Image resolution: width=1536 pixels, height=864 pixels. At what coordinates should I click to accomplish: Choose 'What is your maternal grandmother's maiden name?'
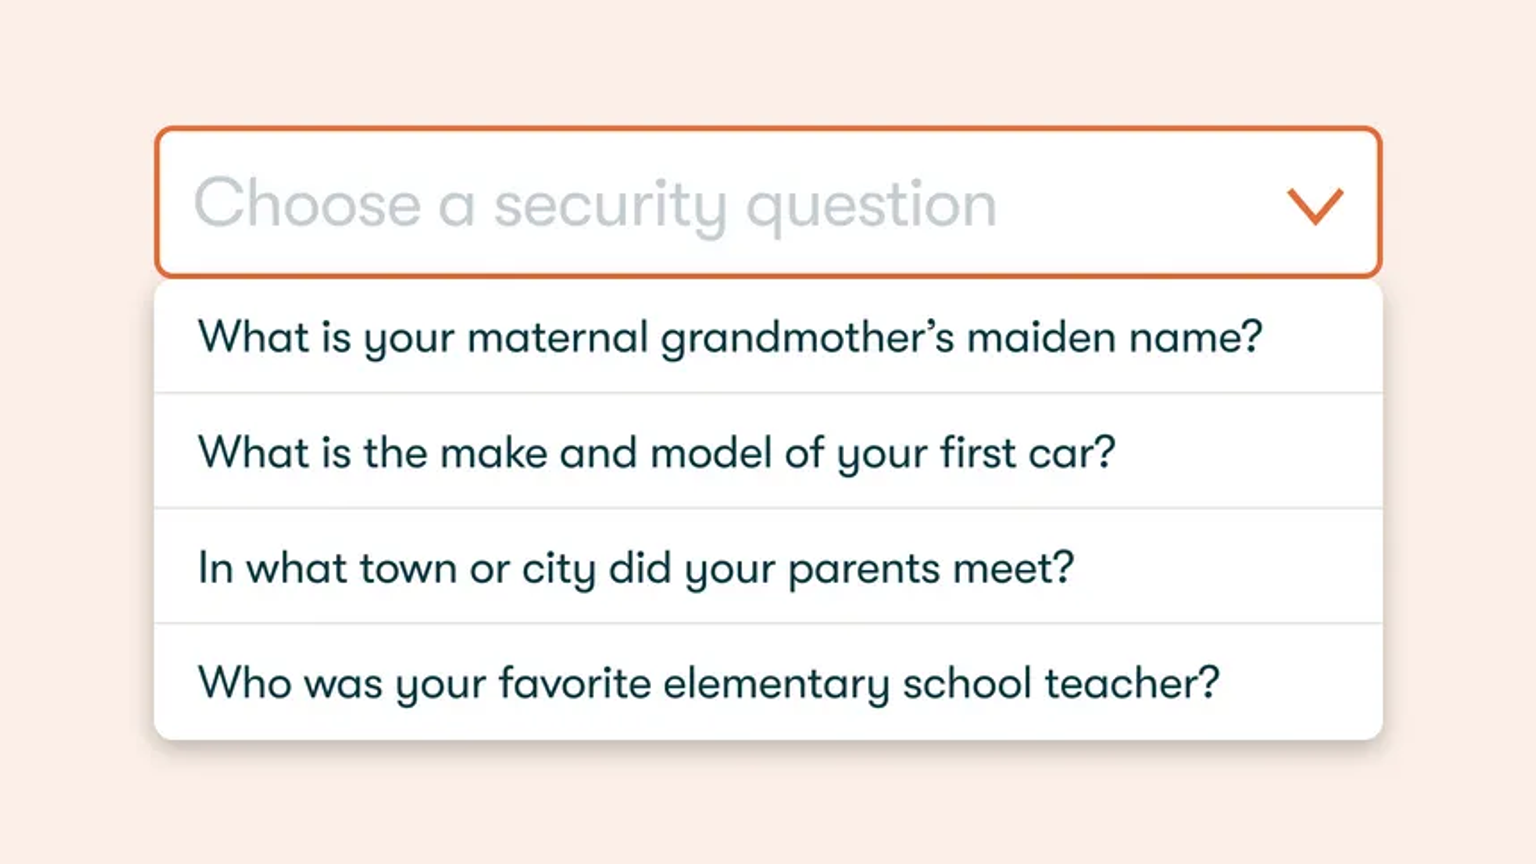tap(768, 336)
